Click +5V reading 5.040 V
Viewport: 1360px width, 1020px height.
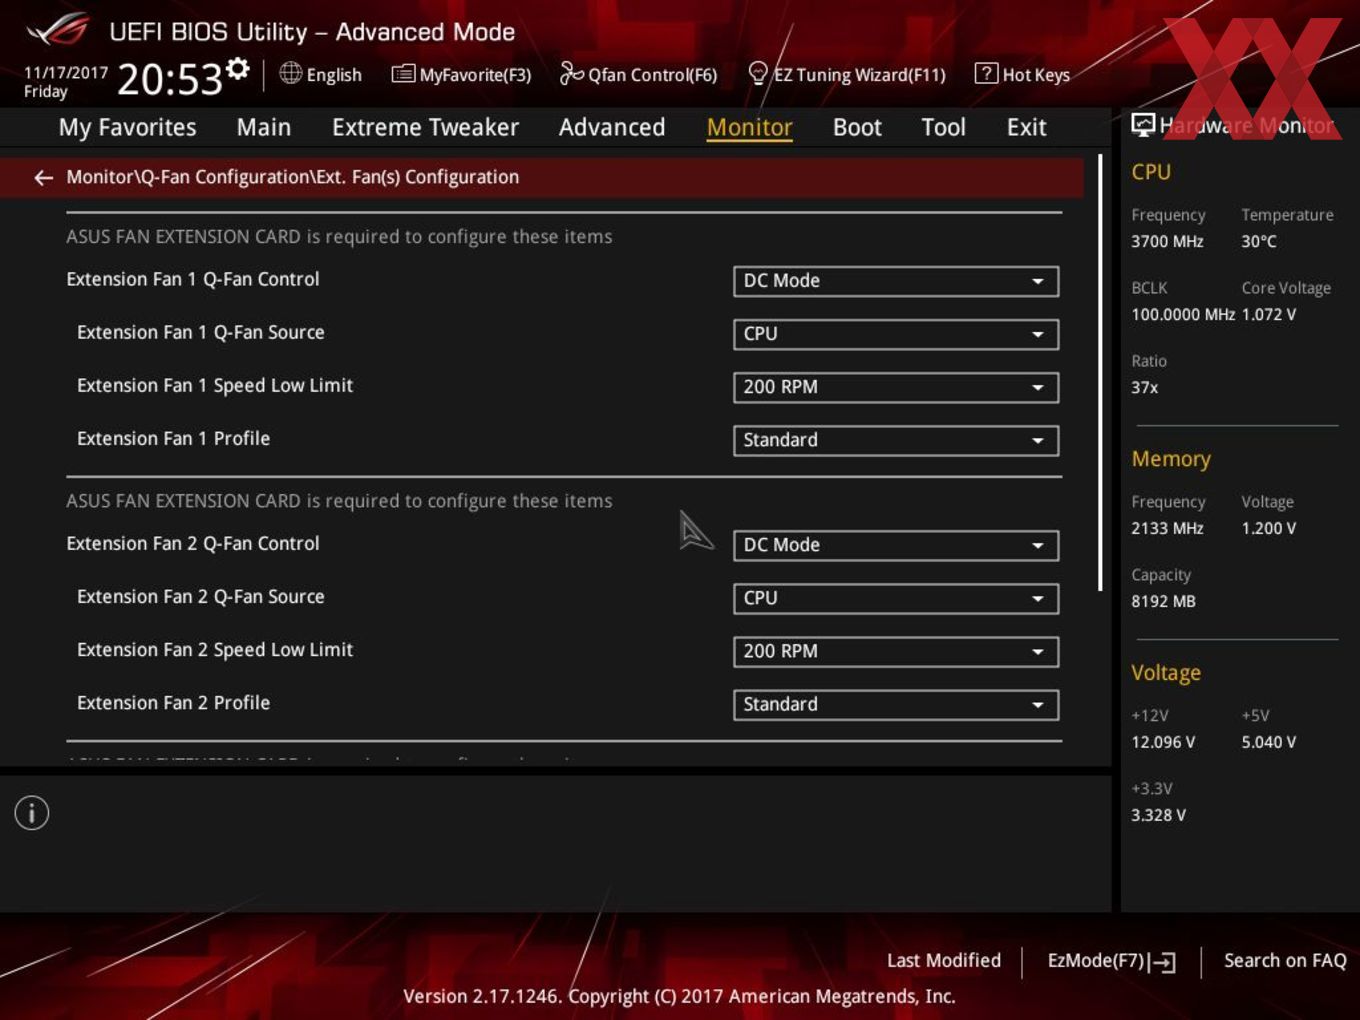pos(1269,742)
